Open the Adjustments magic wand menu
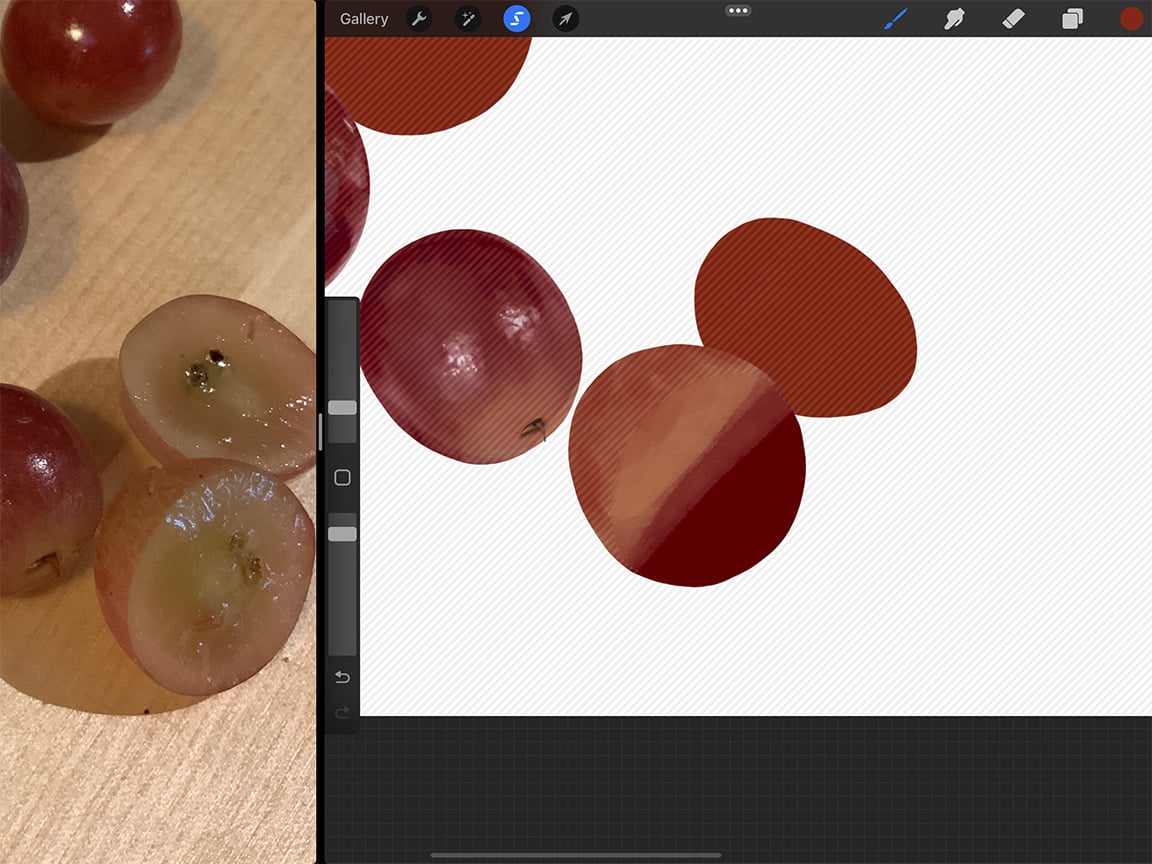This screenshot has width=1152, height=864. [467, 18]
